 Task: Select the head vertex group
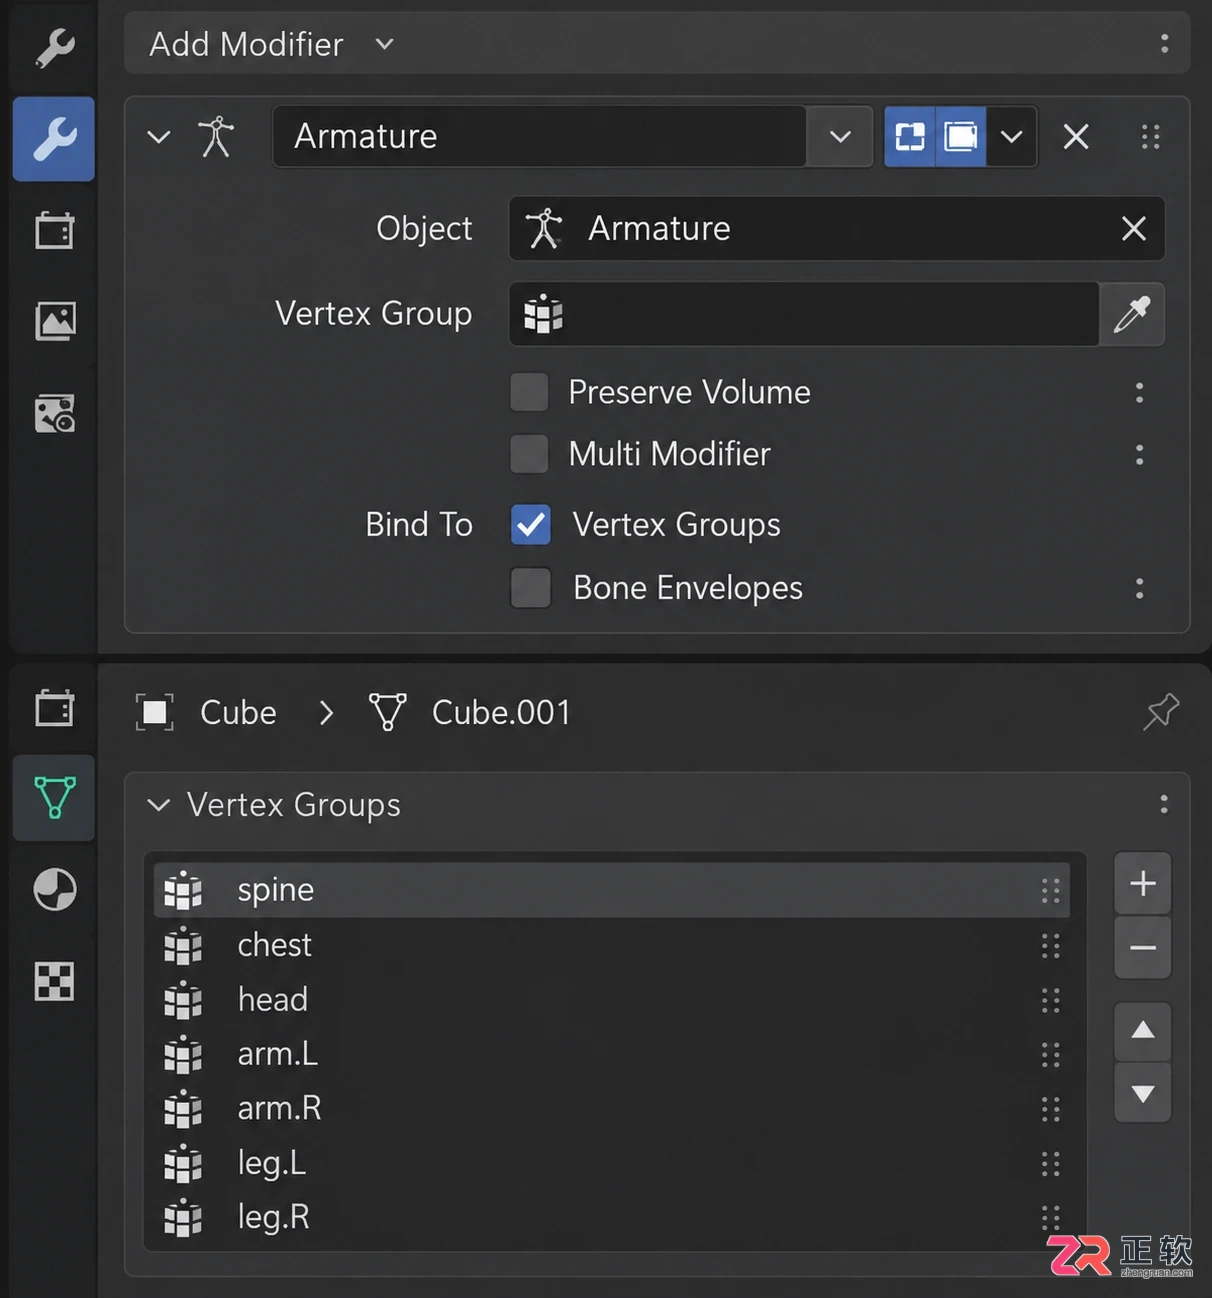(612, 999)
